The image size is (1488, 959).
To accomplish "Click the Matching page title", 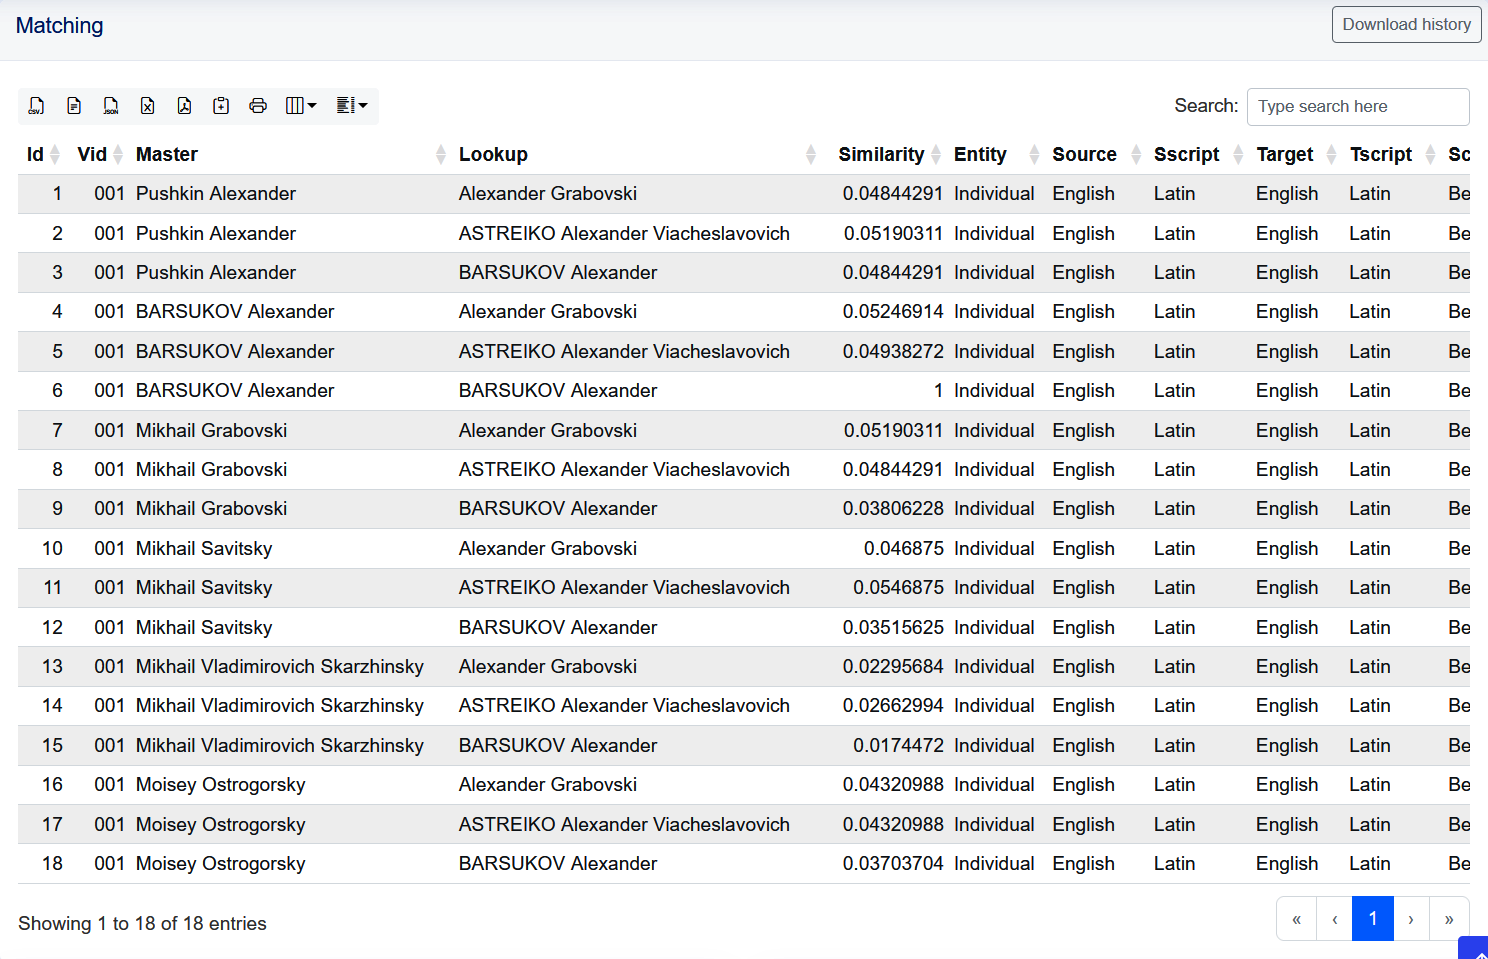I will (x=59, y=26).
